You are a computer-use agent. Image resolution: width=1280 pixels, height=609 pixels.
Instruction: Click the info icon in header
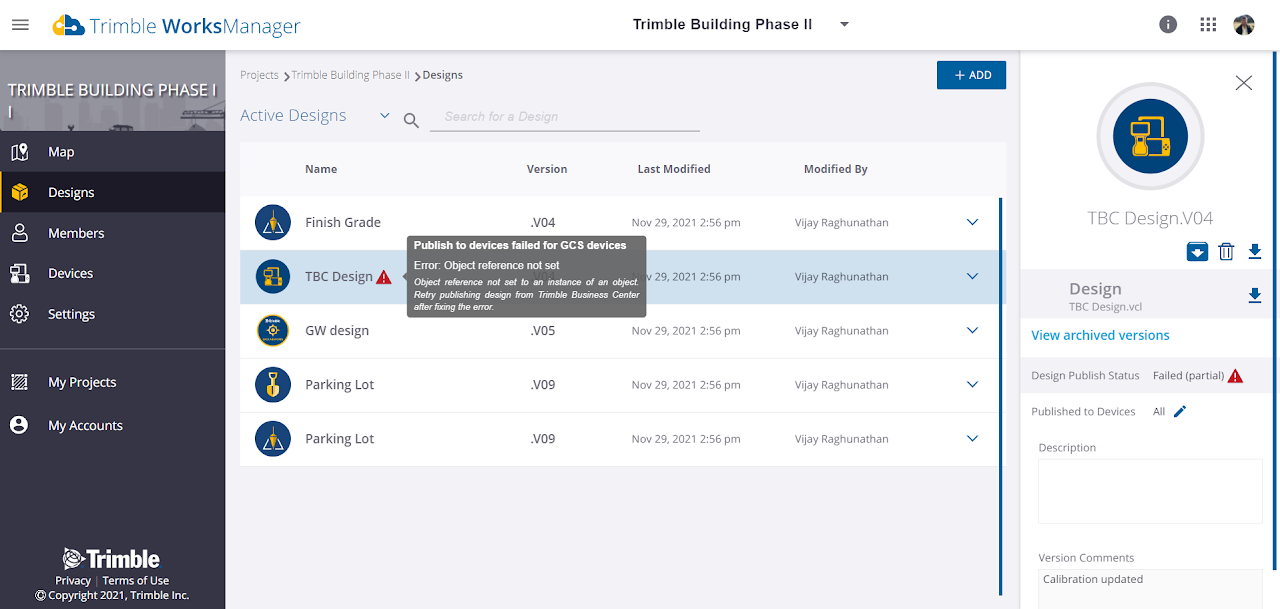[x=1168, y=25]
